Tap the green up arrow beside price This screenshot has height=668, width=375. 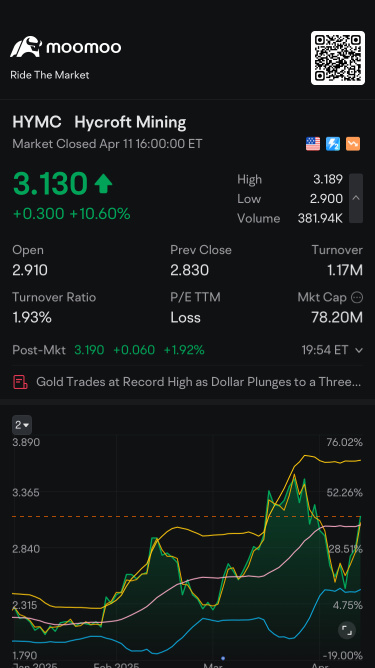pos(103,184)
